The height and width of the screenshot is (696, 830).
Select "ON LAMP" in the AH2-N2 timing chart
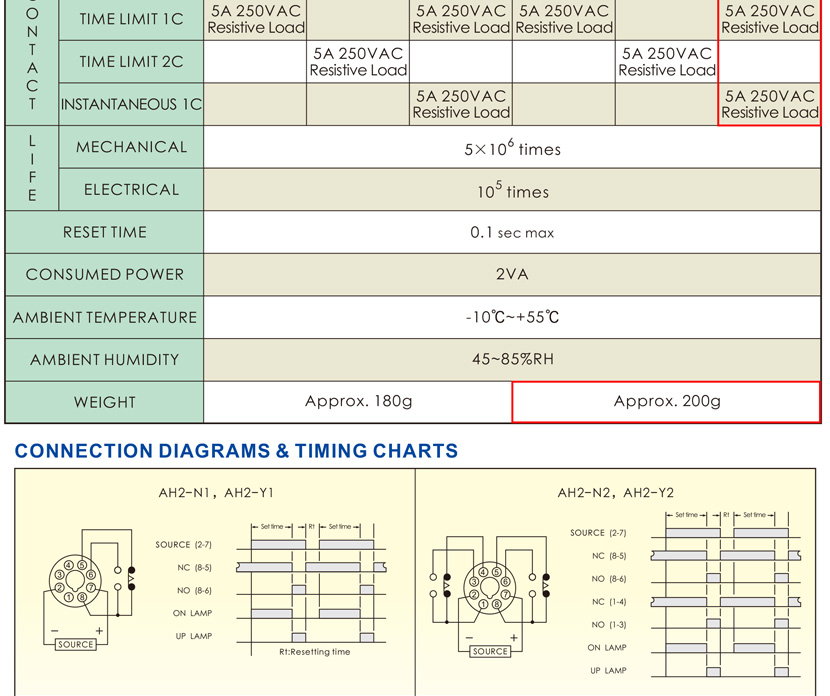[x=607, y=647]
